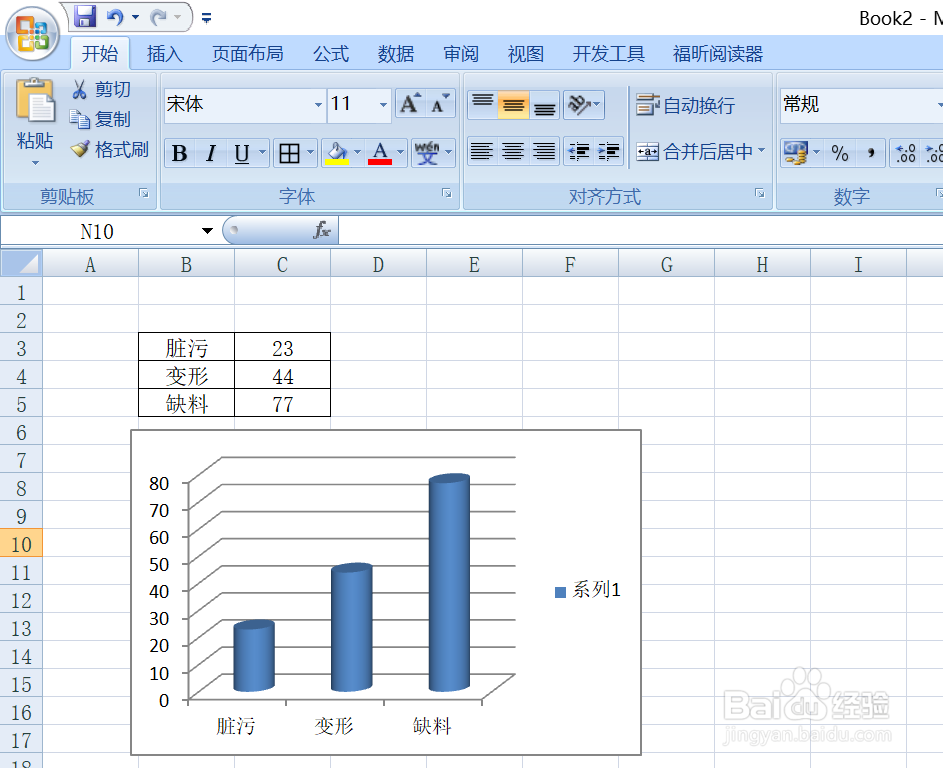Click the Name Box showing N10
The height and width of the screenshot is (768, 943).
click(97, 231)
